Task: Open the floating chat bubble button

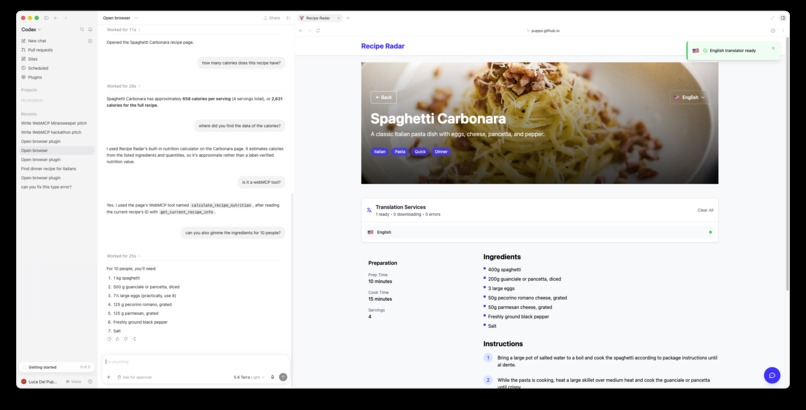Action: (x=772, y=375)
